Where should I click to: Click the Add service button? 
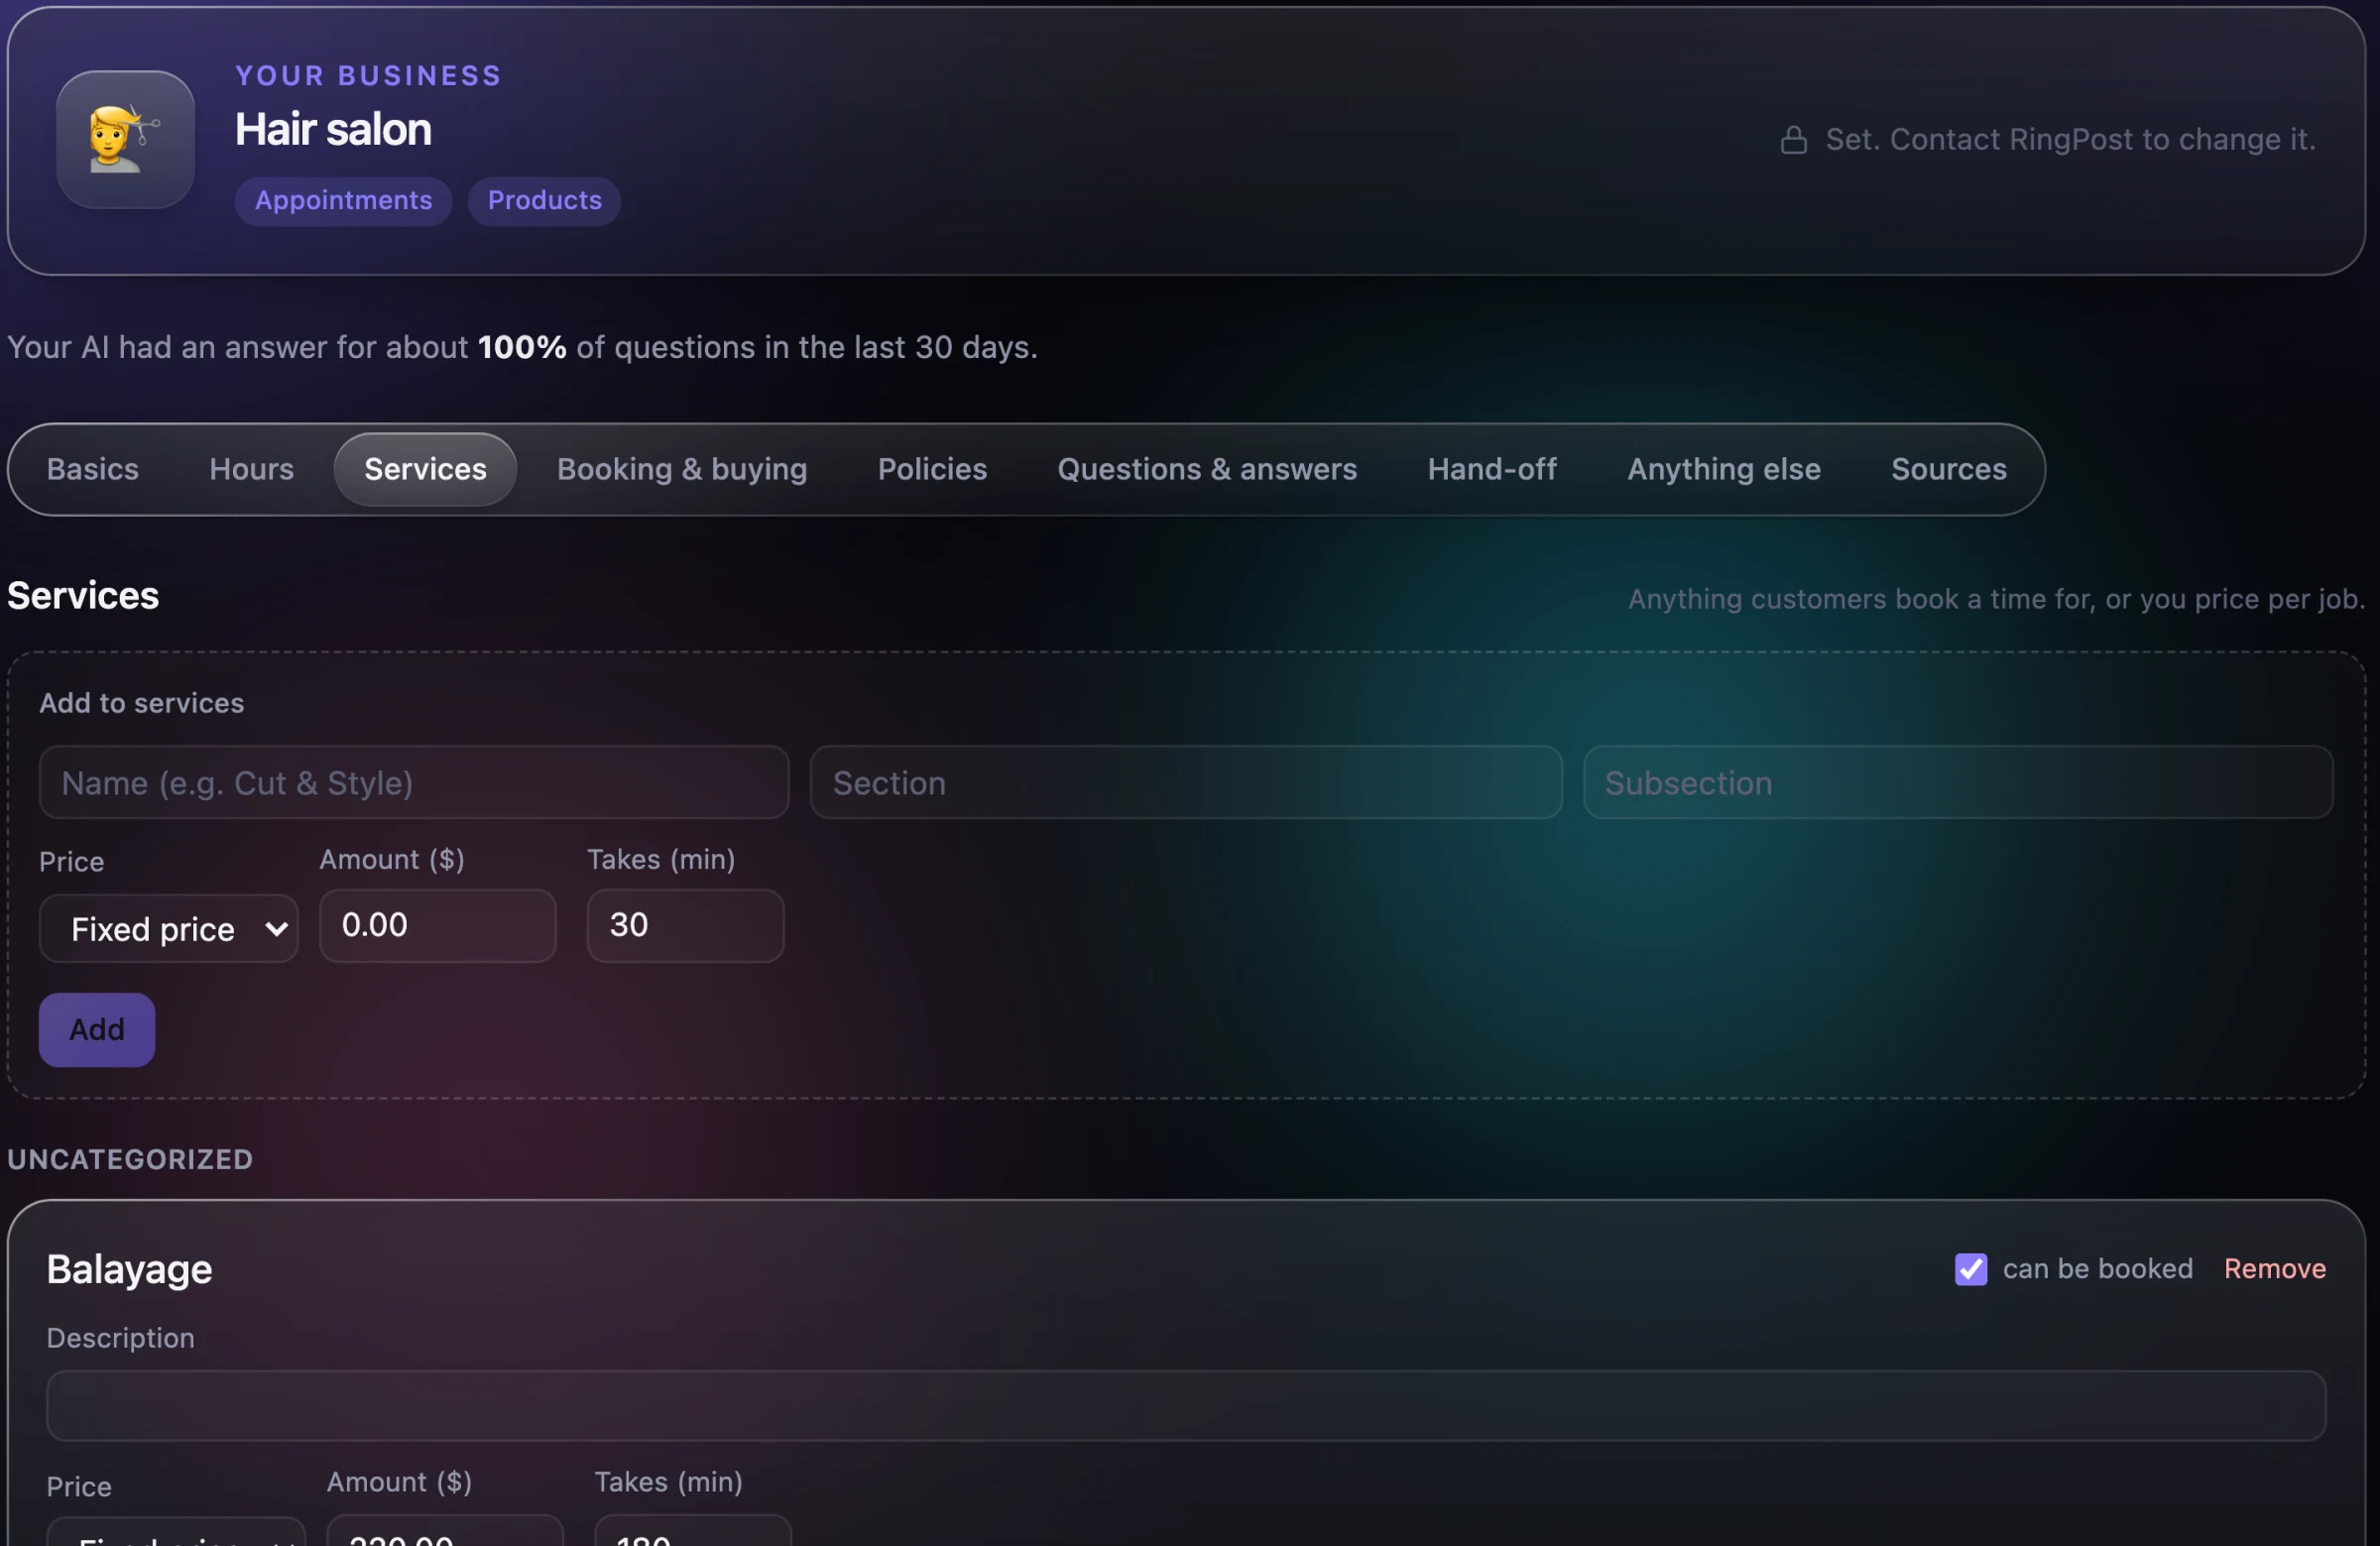pos(97,1029)
